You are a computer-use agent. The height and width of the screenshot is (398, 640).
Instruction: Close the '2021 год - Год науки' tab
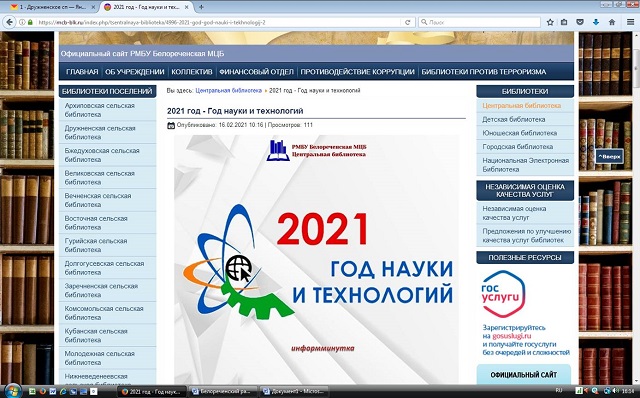tap(187, 7)
